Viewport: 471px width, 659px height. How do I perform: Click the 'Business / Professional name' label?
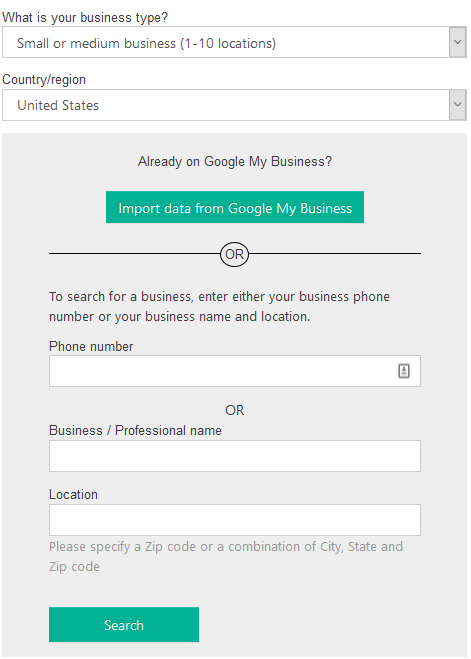click(x=135, y=430)
